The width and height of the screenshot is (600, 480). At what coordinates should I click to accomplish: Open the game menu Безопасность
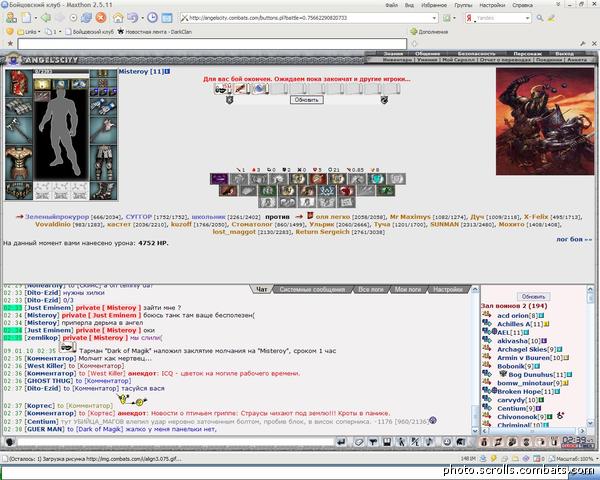tap(476, 54)
